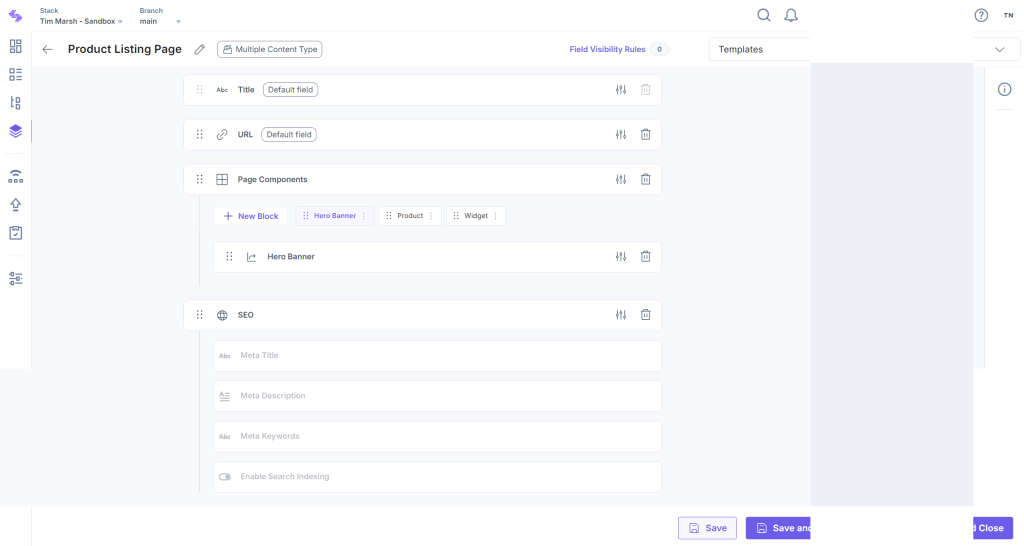The image size is (1024, 546).
Task: Click the search magnifier icon
Action: pyautogui.click(x=764, y=15)
